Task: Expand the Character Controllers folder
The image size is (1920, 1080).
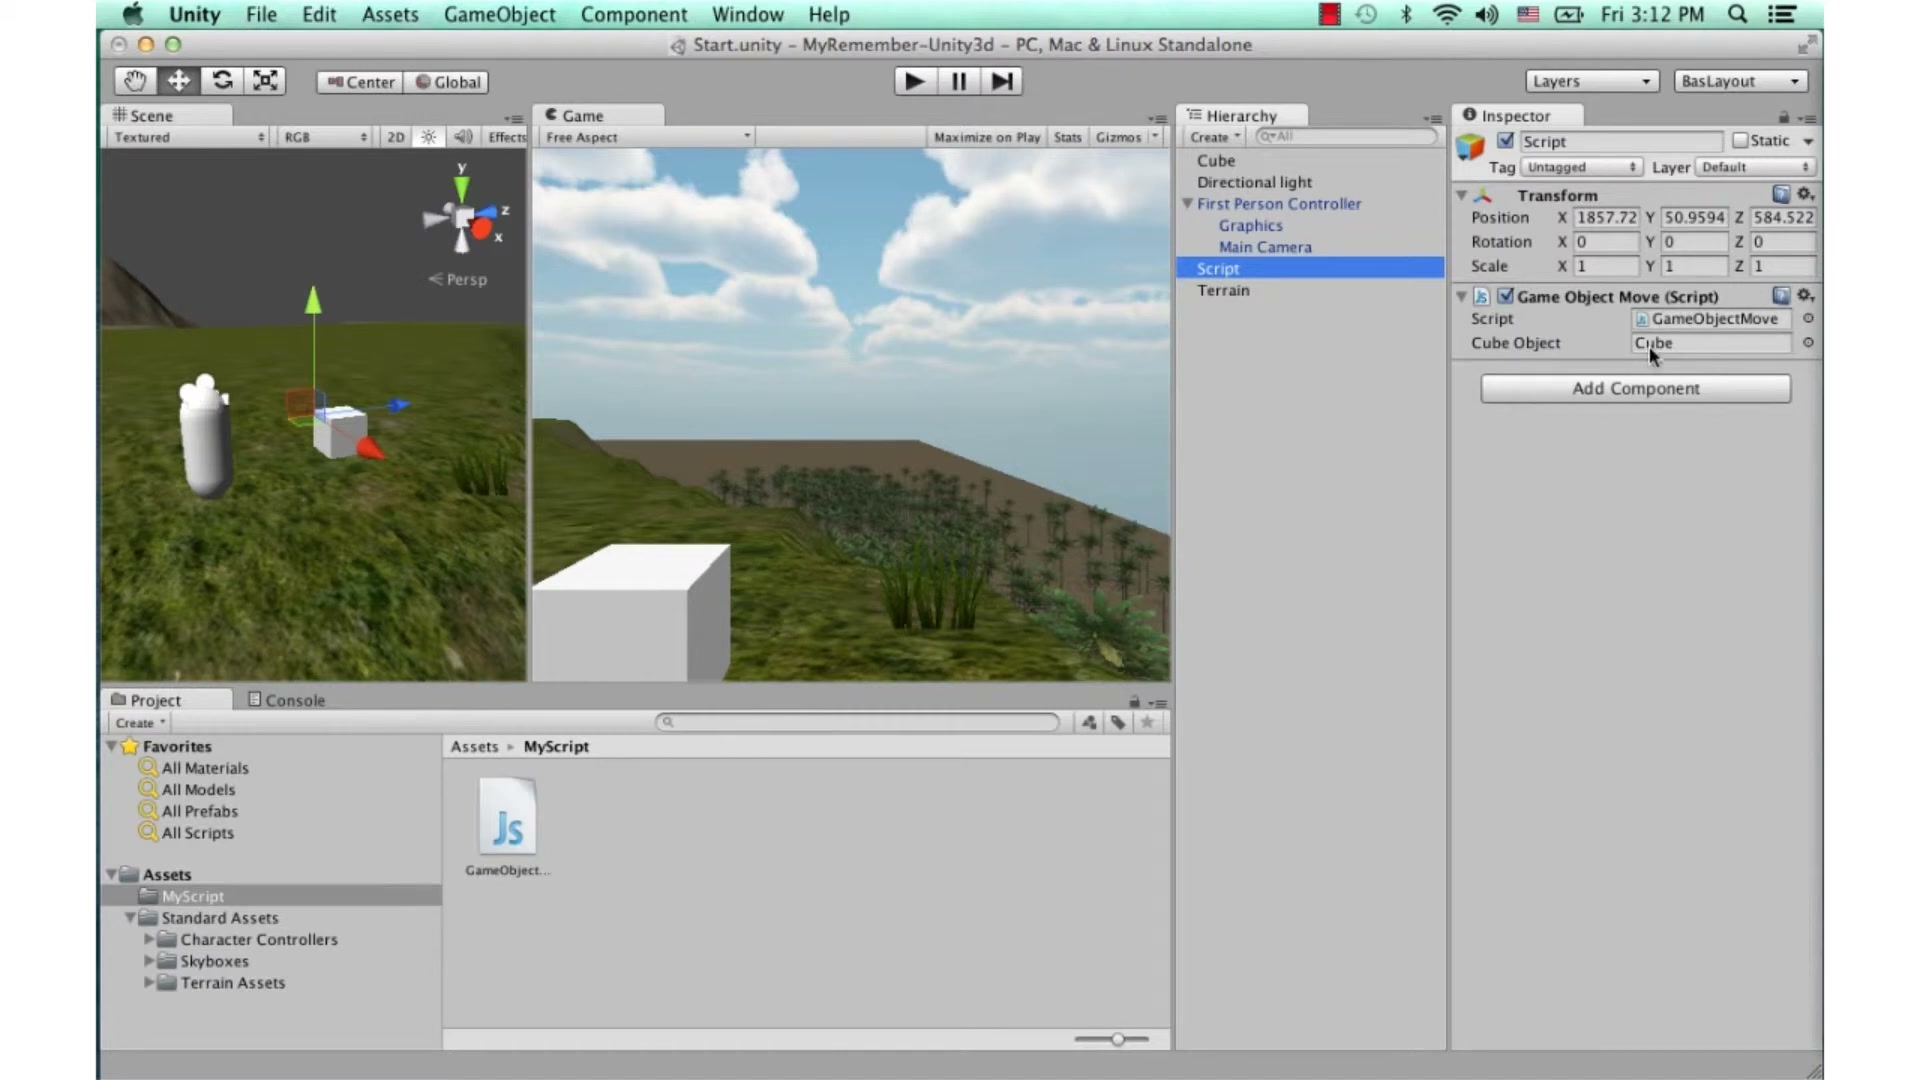Action: pyautogui.click(x=149, y=939)
